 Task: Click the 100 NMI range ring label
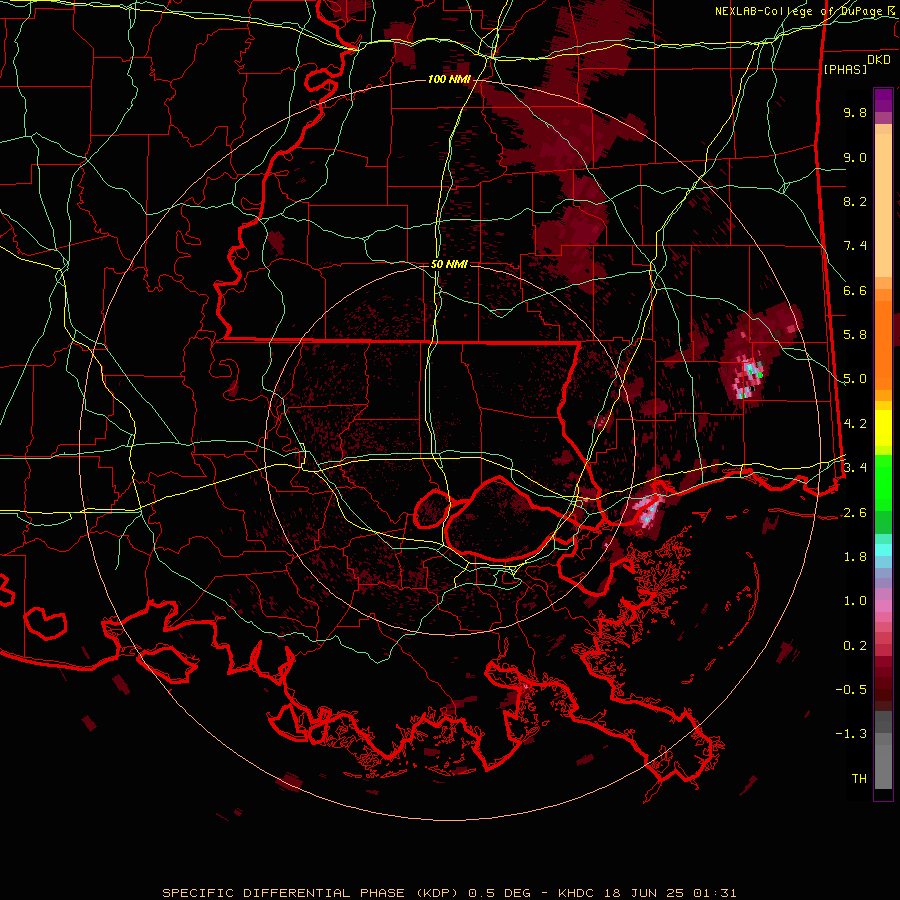(449, 79)
